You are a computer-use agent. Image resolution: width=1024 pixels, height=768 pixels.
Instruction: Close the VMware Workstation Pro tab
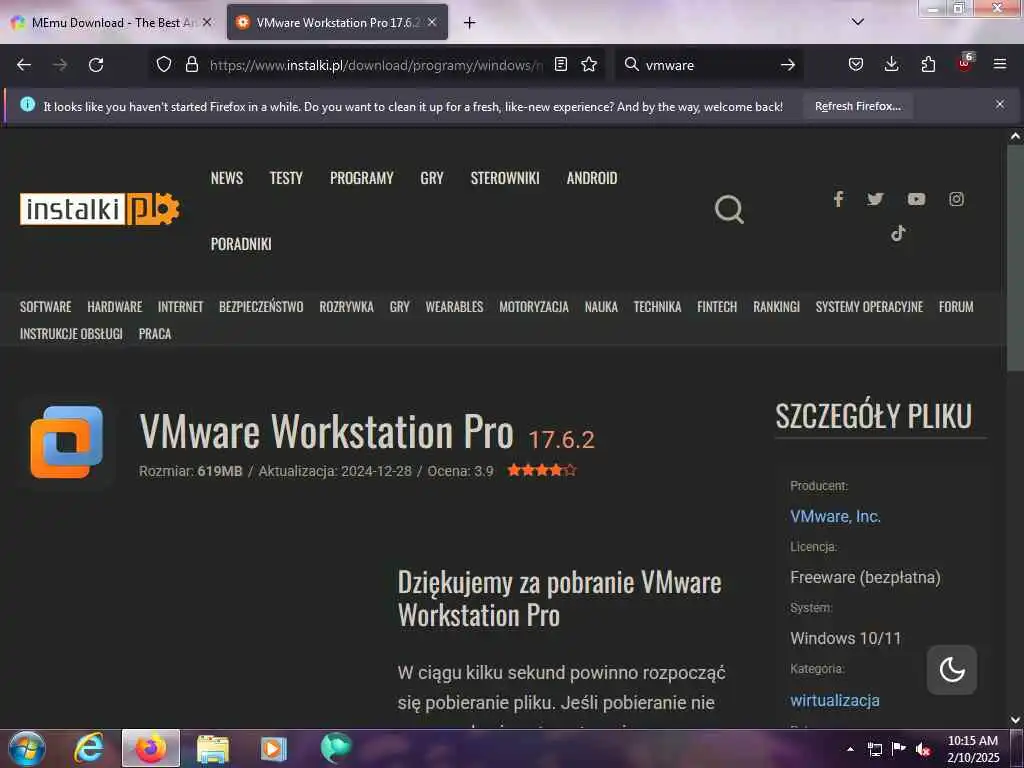pyautogui.click(x=432, y=22)
